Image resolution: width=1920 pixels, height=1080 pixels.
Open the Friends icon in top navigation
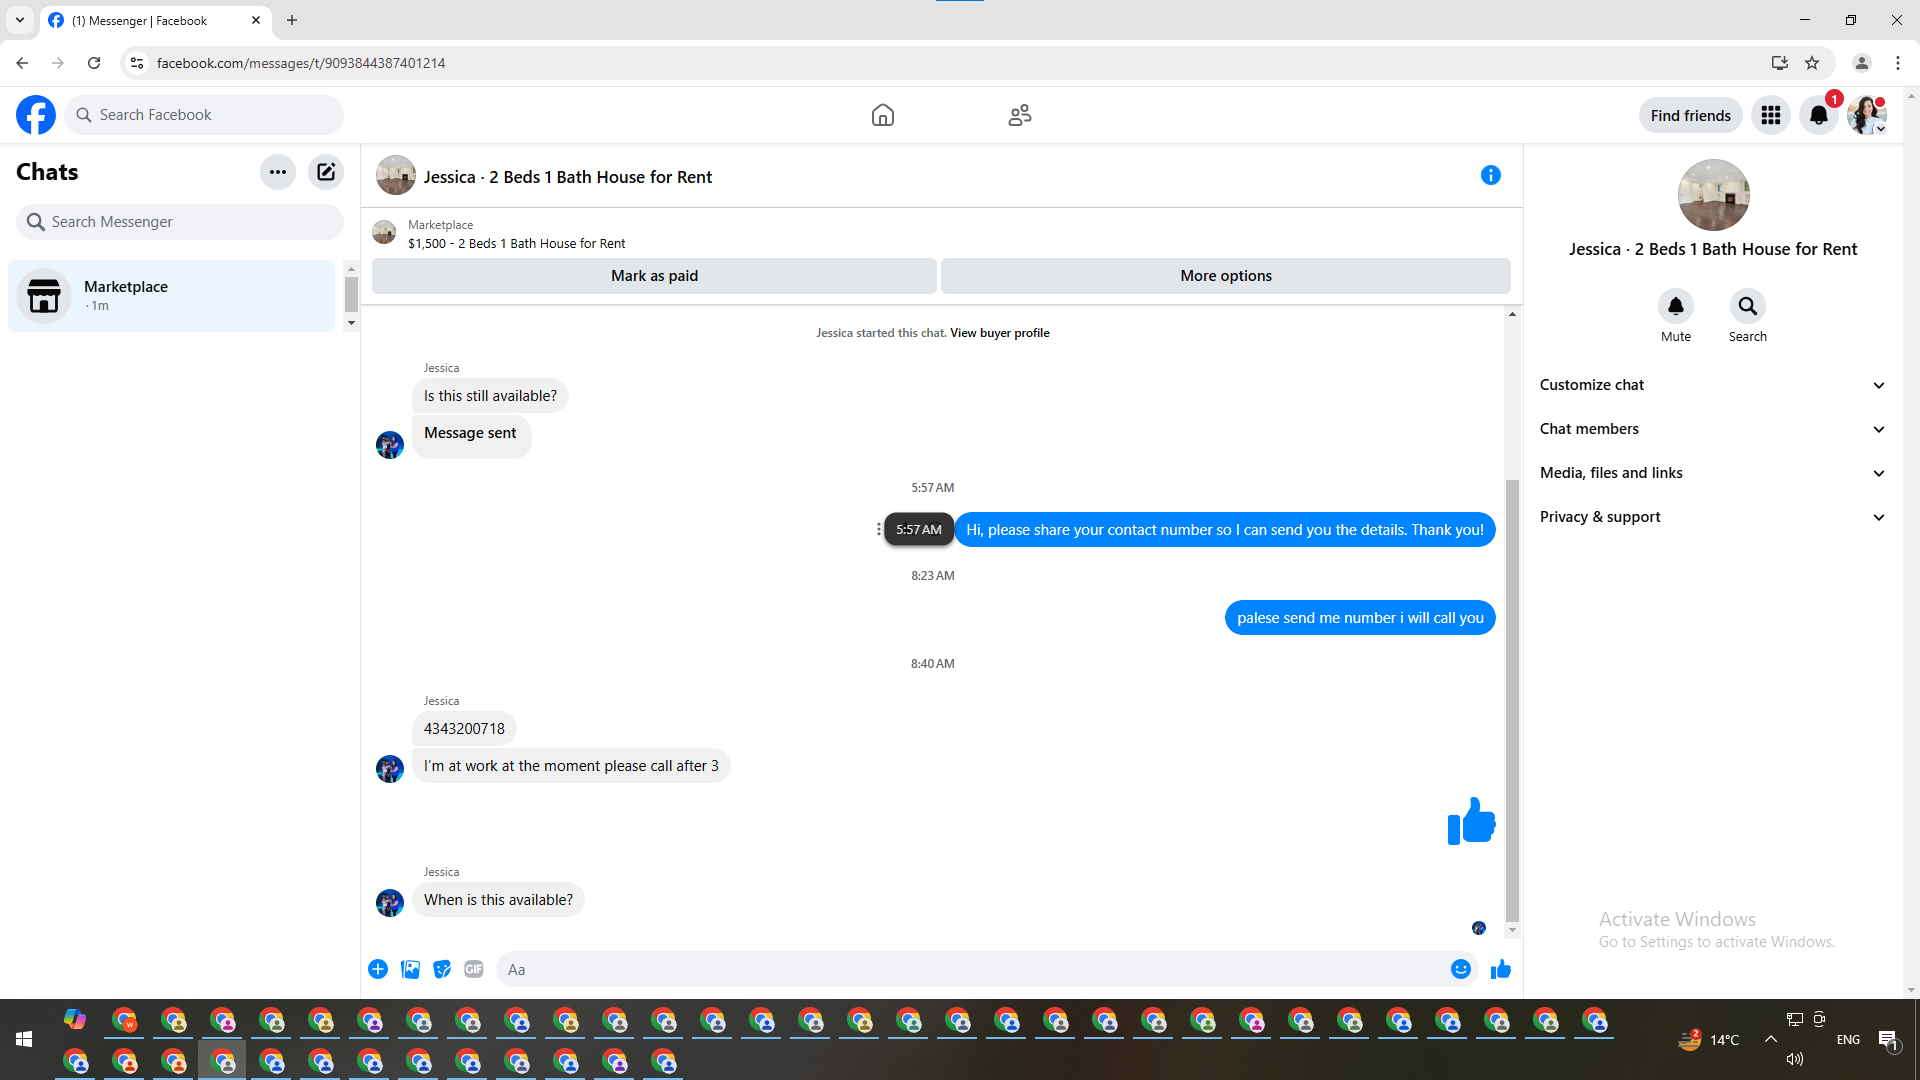1020,115
